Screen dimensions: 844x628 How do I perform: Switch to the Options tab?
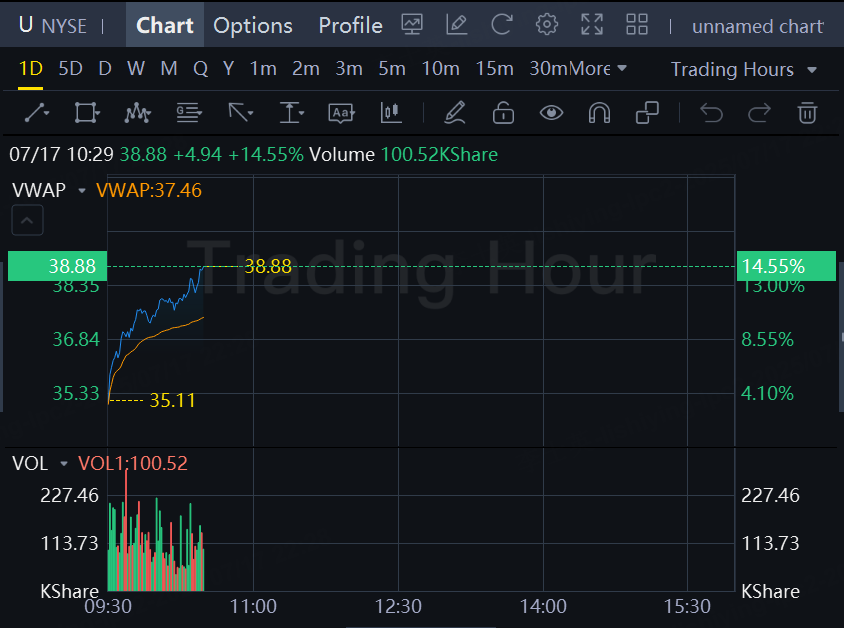[253, 25]
